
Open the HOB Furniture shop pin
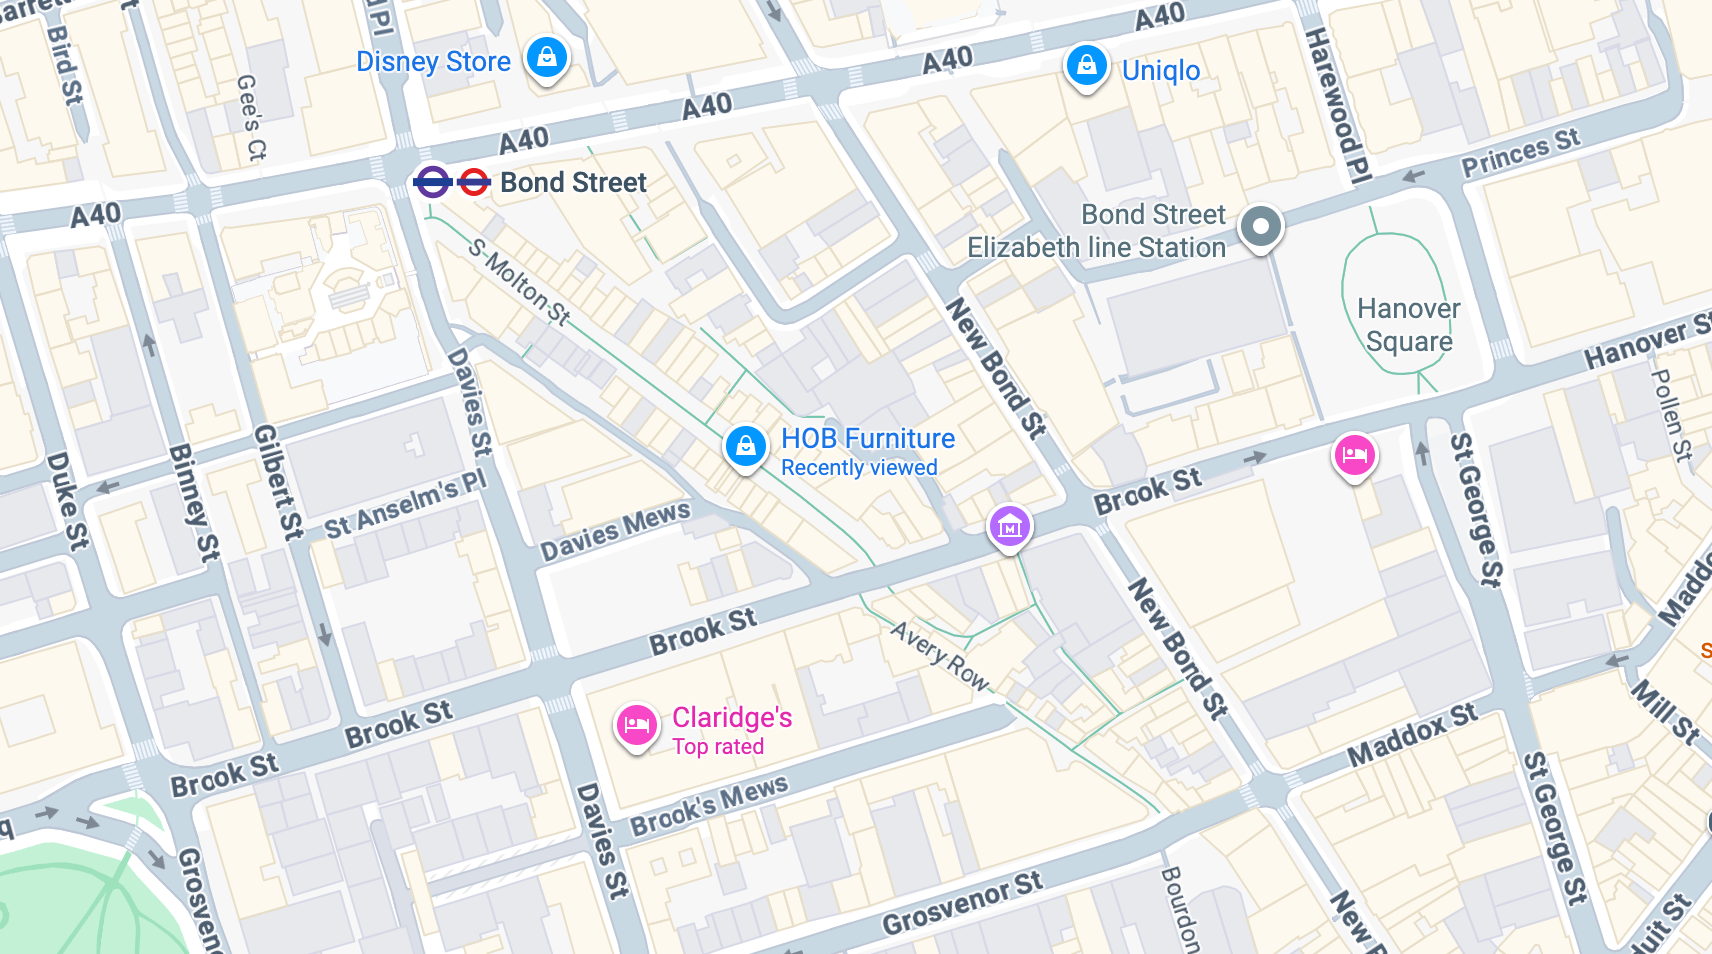(745, 447)
